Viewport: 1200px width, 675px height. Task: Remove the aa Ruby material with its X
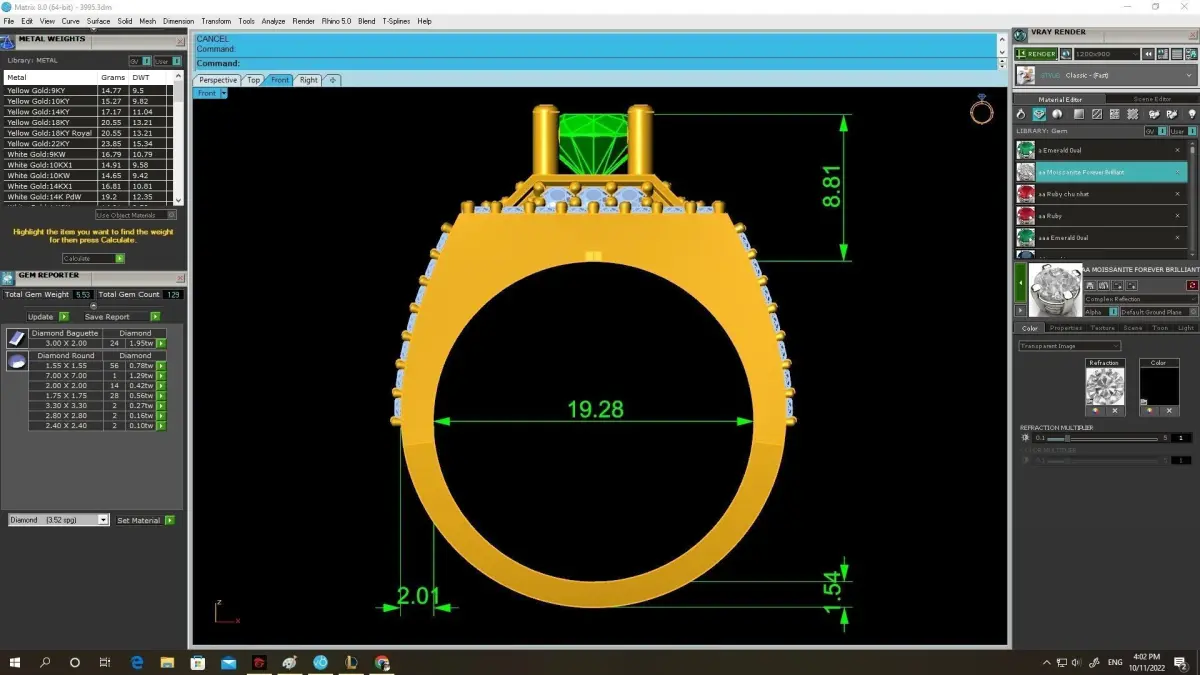(1178, 216)
